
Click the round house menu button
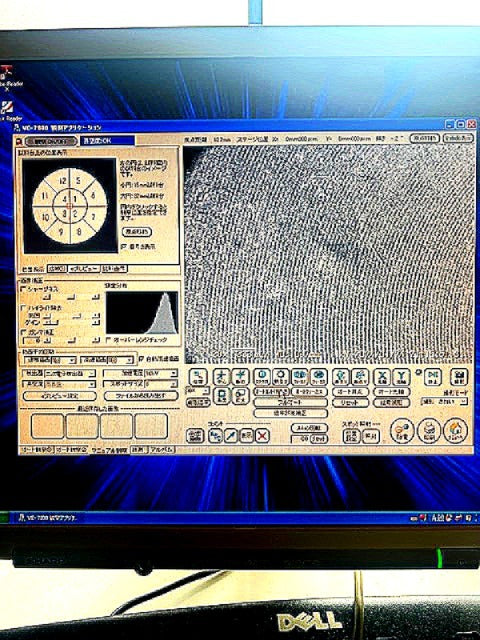456,431
